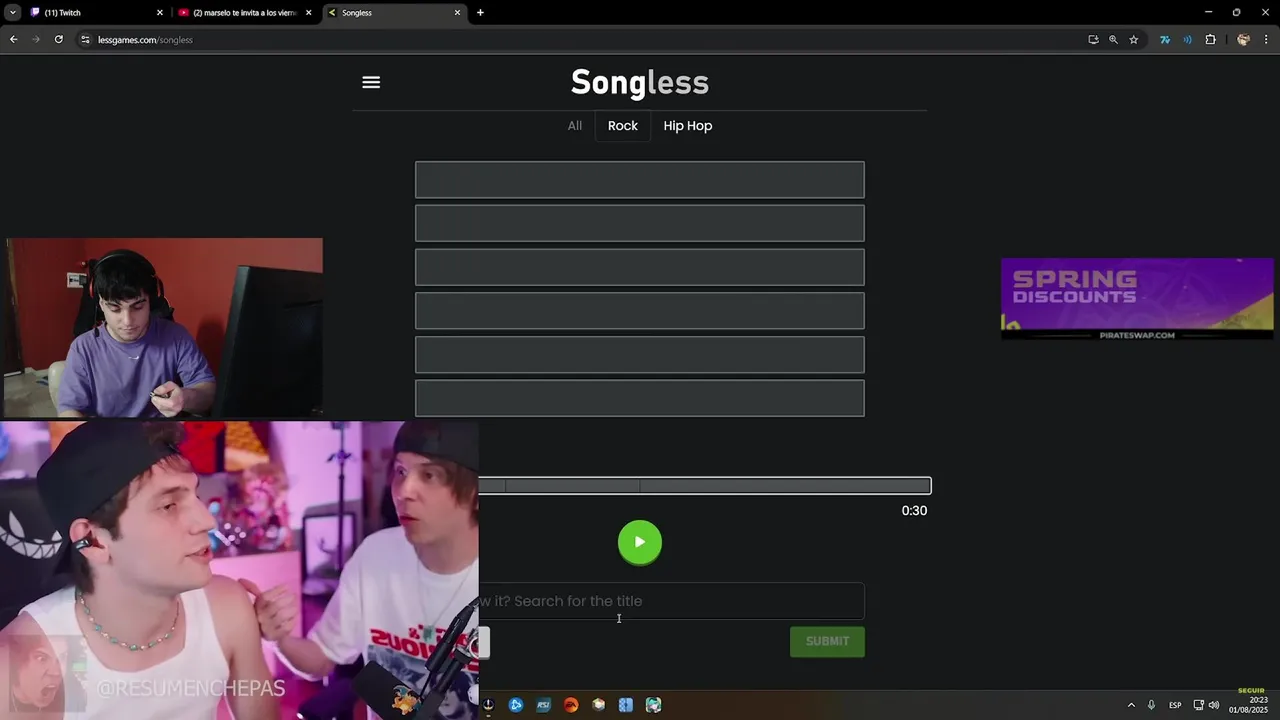Click the 0:30 duration label
Viewport: 1280px width, 720px height.
(x=914, y=511)
